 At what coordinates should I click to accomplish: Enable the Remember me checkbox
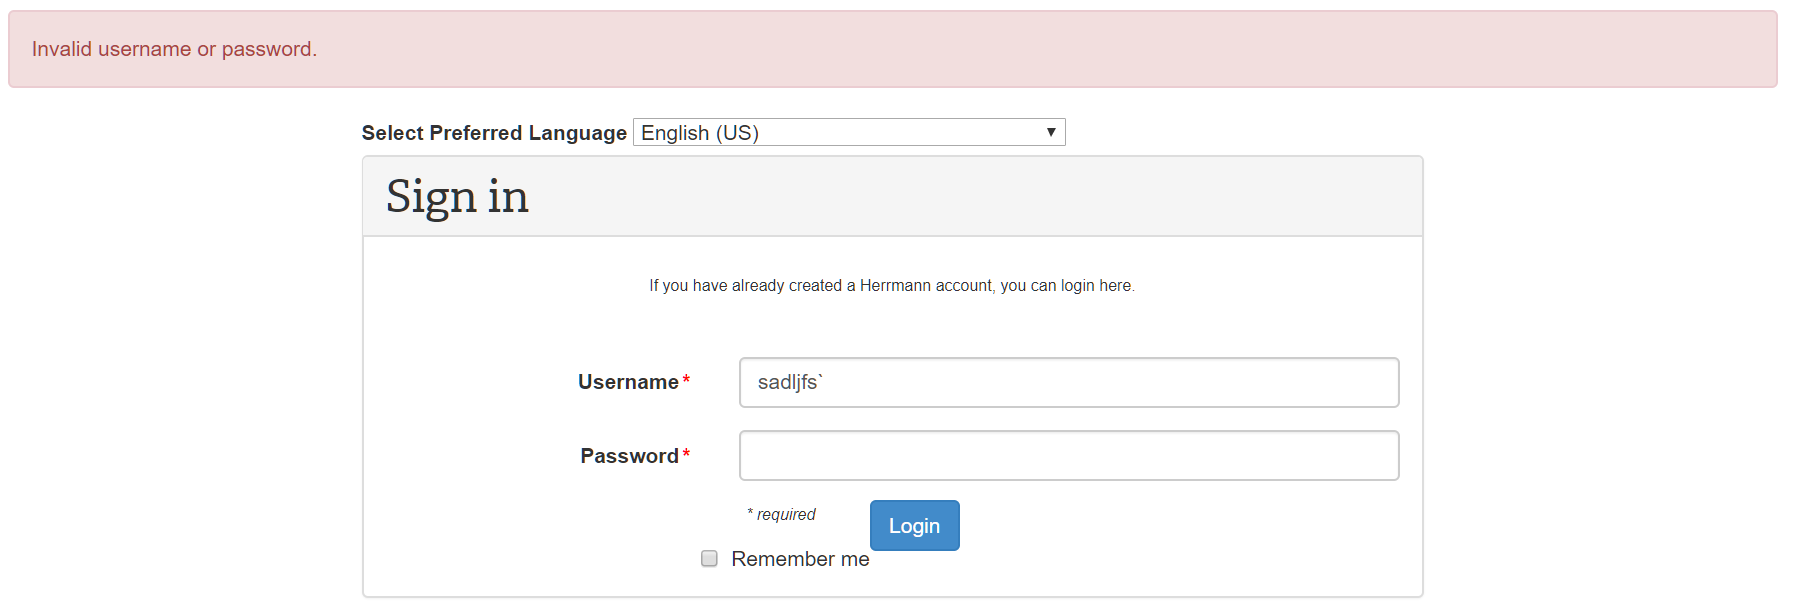point(709,559)
